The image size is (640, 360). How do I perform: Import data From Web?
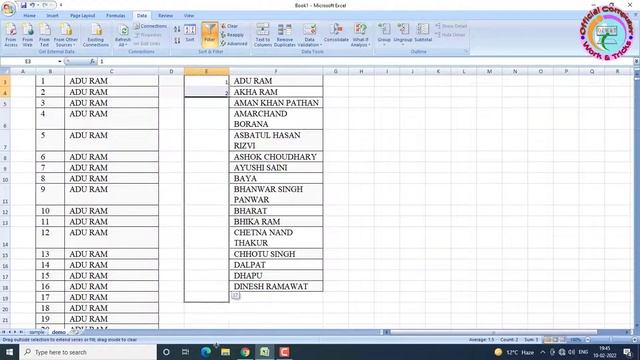(x=27, y=35)
